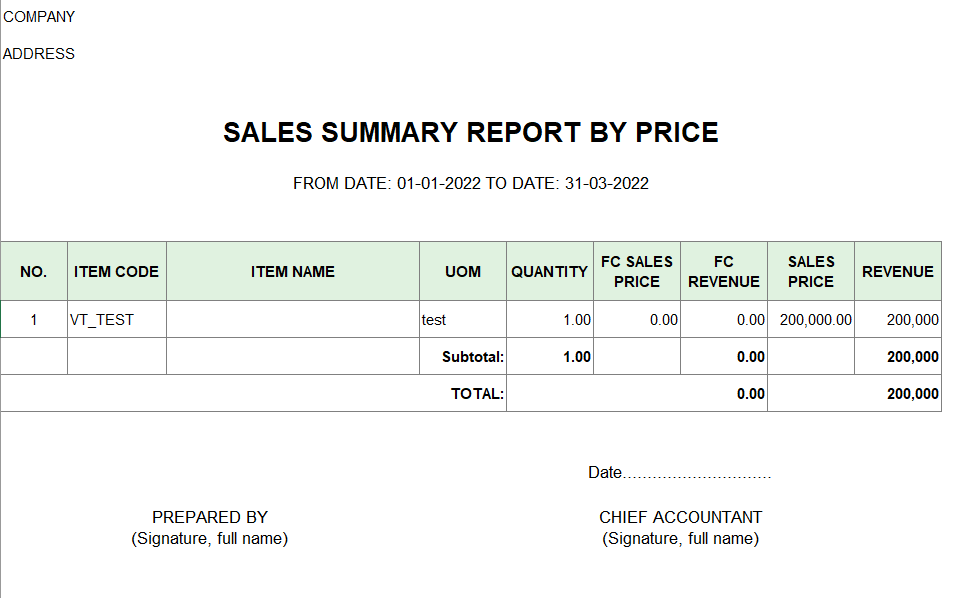
Task: Click the SALES PRICE header cell
Action: [811, 272]
